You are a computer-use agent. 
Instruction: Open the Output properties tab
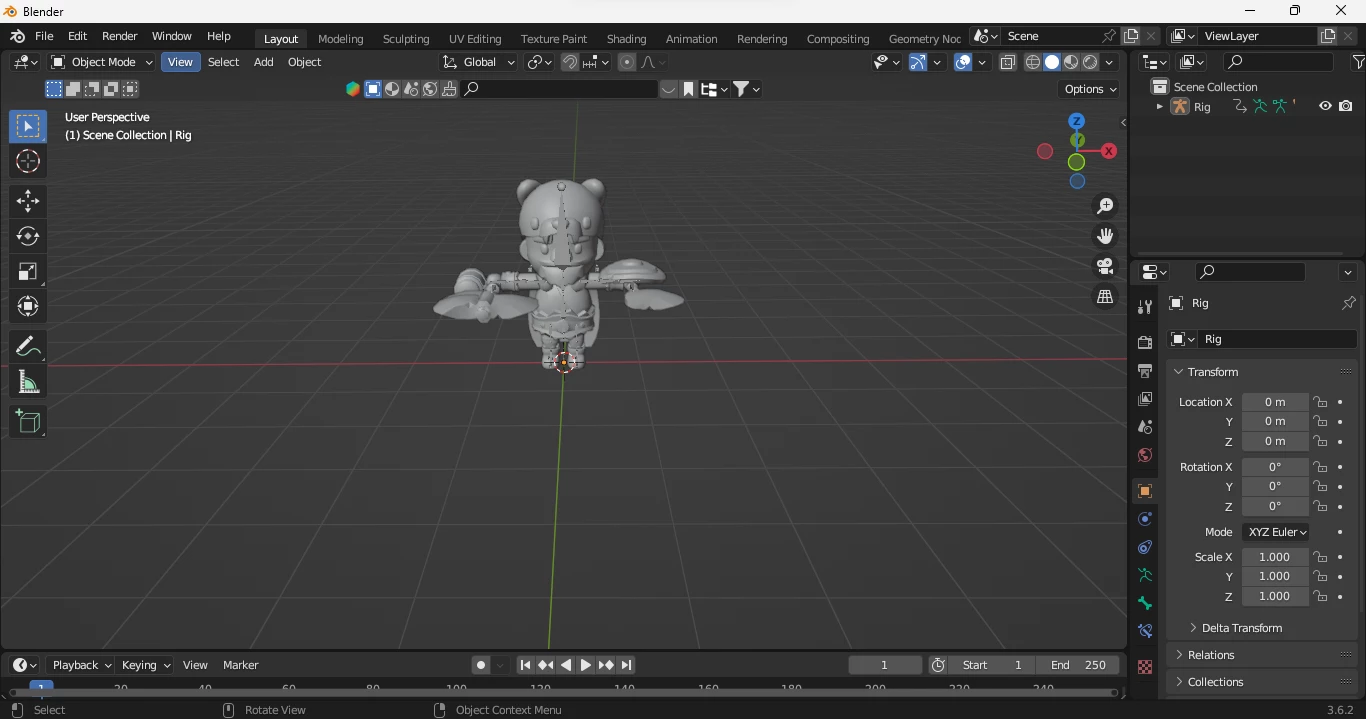[x=1145, y=370]
